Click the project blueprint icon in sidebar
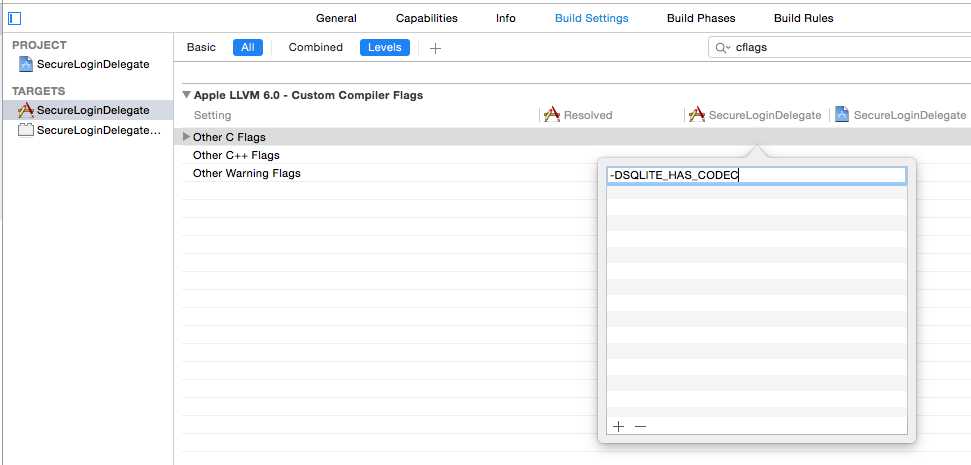 click(25, 64)
